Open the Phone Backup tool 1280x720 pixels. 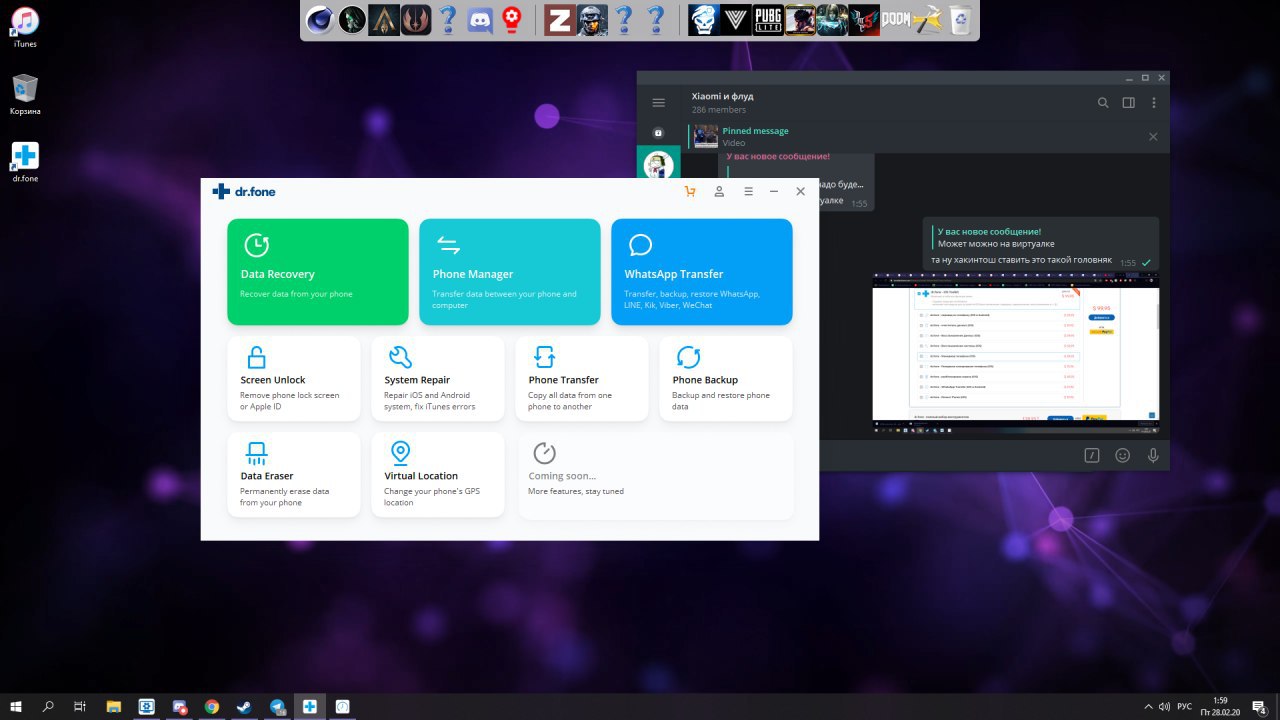coord(726,378)
